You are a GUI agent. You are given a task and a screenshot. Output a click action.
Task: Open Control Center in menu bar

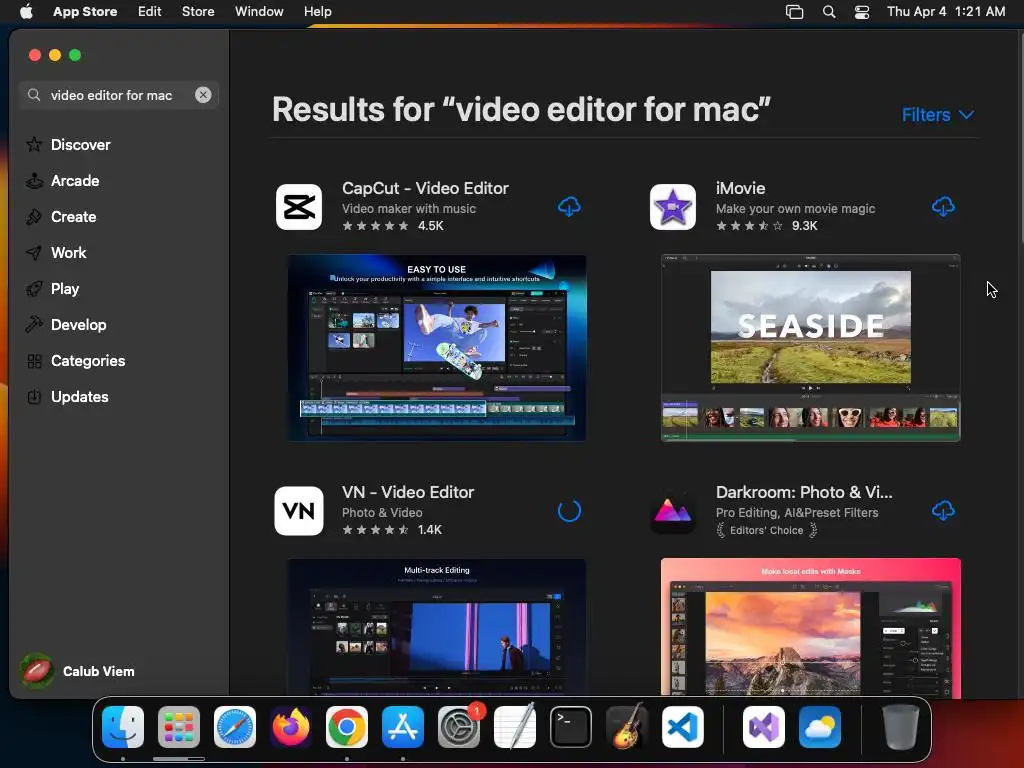pos(862,11)
